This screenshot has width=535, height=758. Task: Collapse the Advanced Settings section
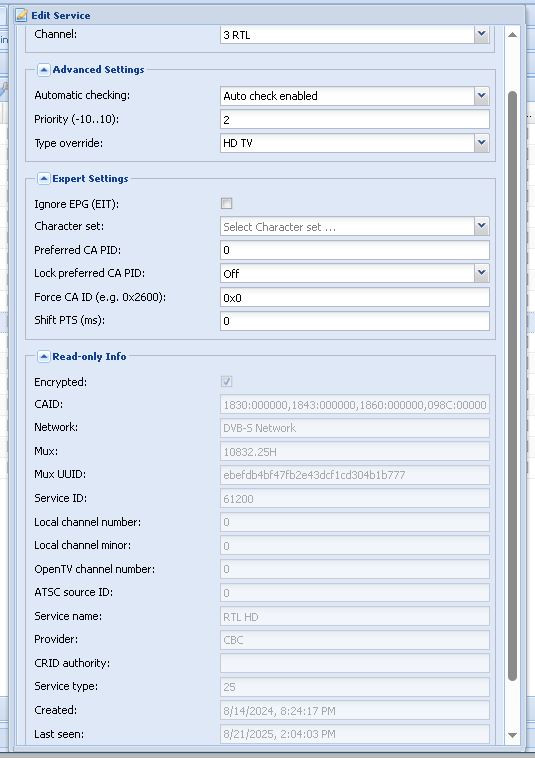coord(43,70)
